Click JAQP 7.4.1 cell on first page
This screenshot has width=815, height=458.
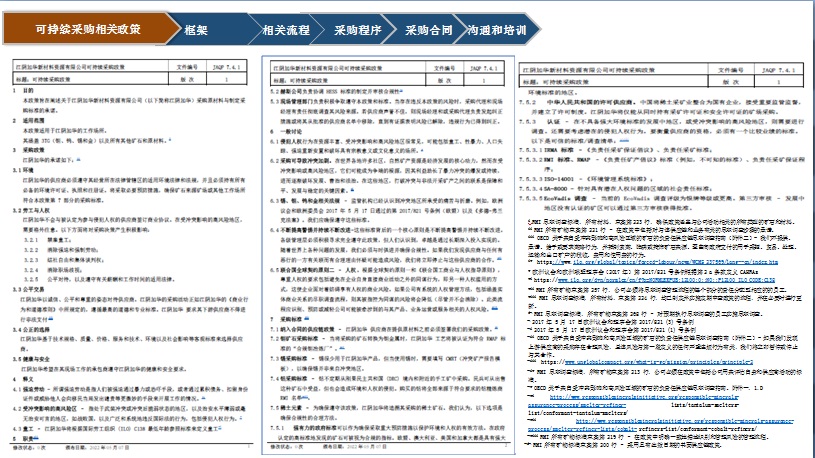coord(226,67)
